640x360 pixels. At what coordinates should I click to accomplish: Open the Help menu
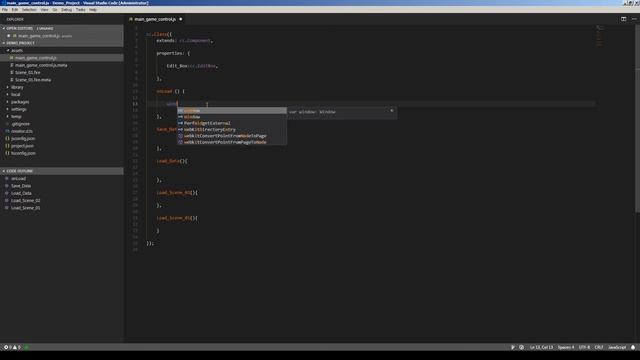pyautogui.click(x=93, y=9)
